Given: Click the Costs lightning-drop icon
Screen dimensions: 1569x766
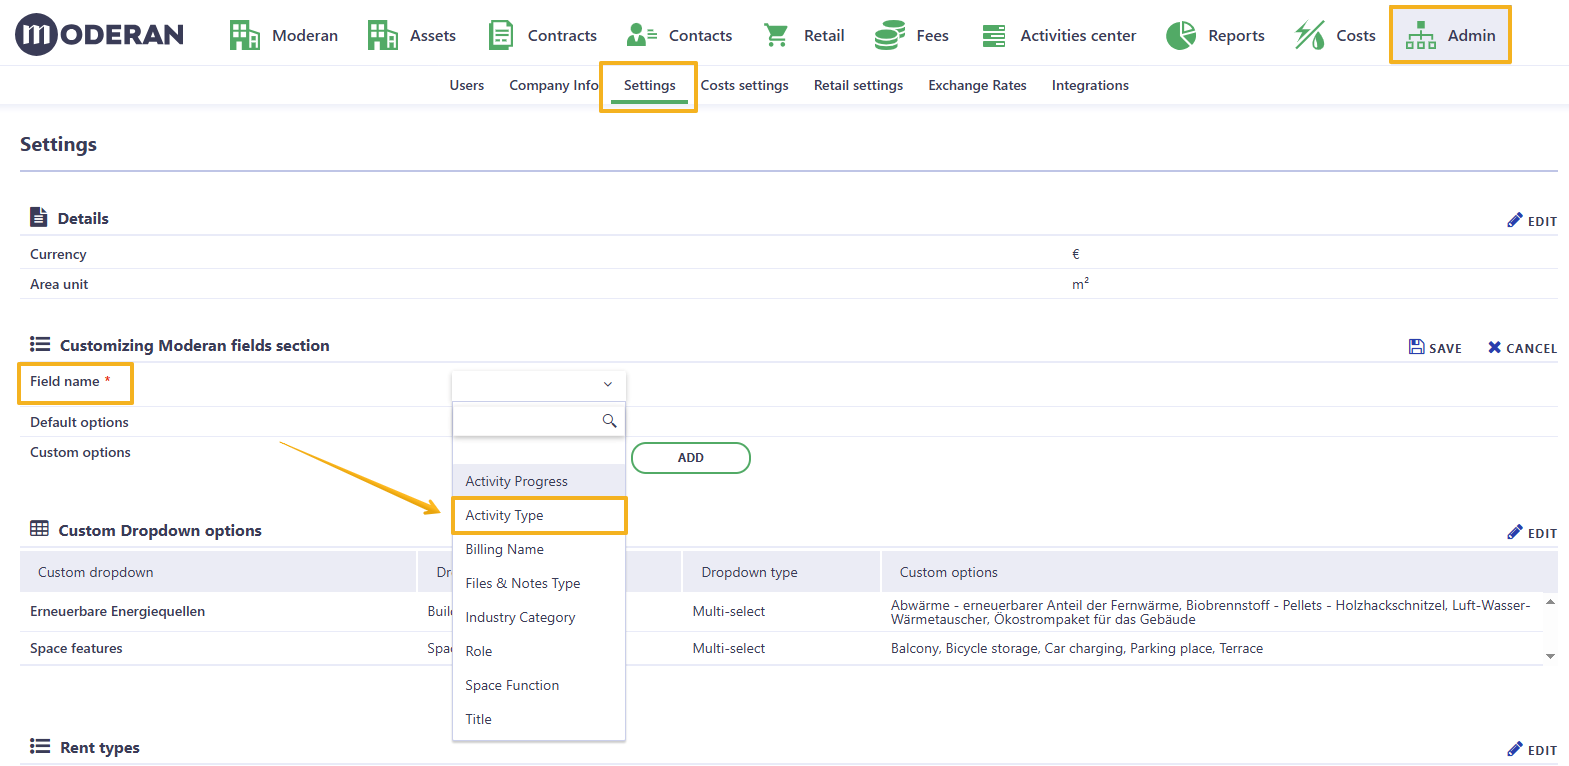Looking at the screenshot, I should (1309, 35).
